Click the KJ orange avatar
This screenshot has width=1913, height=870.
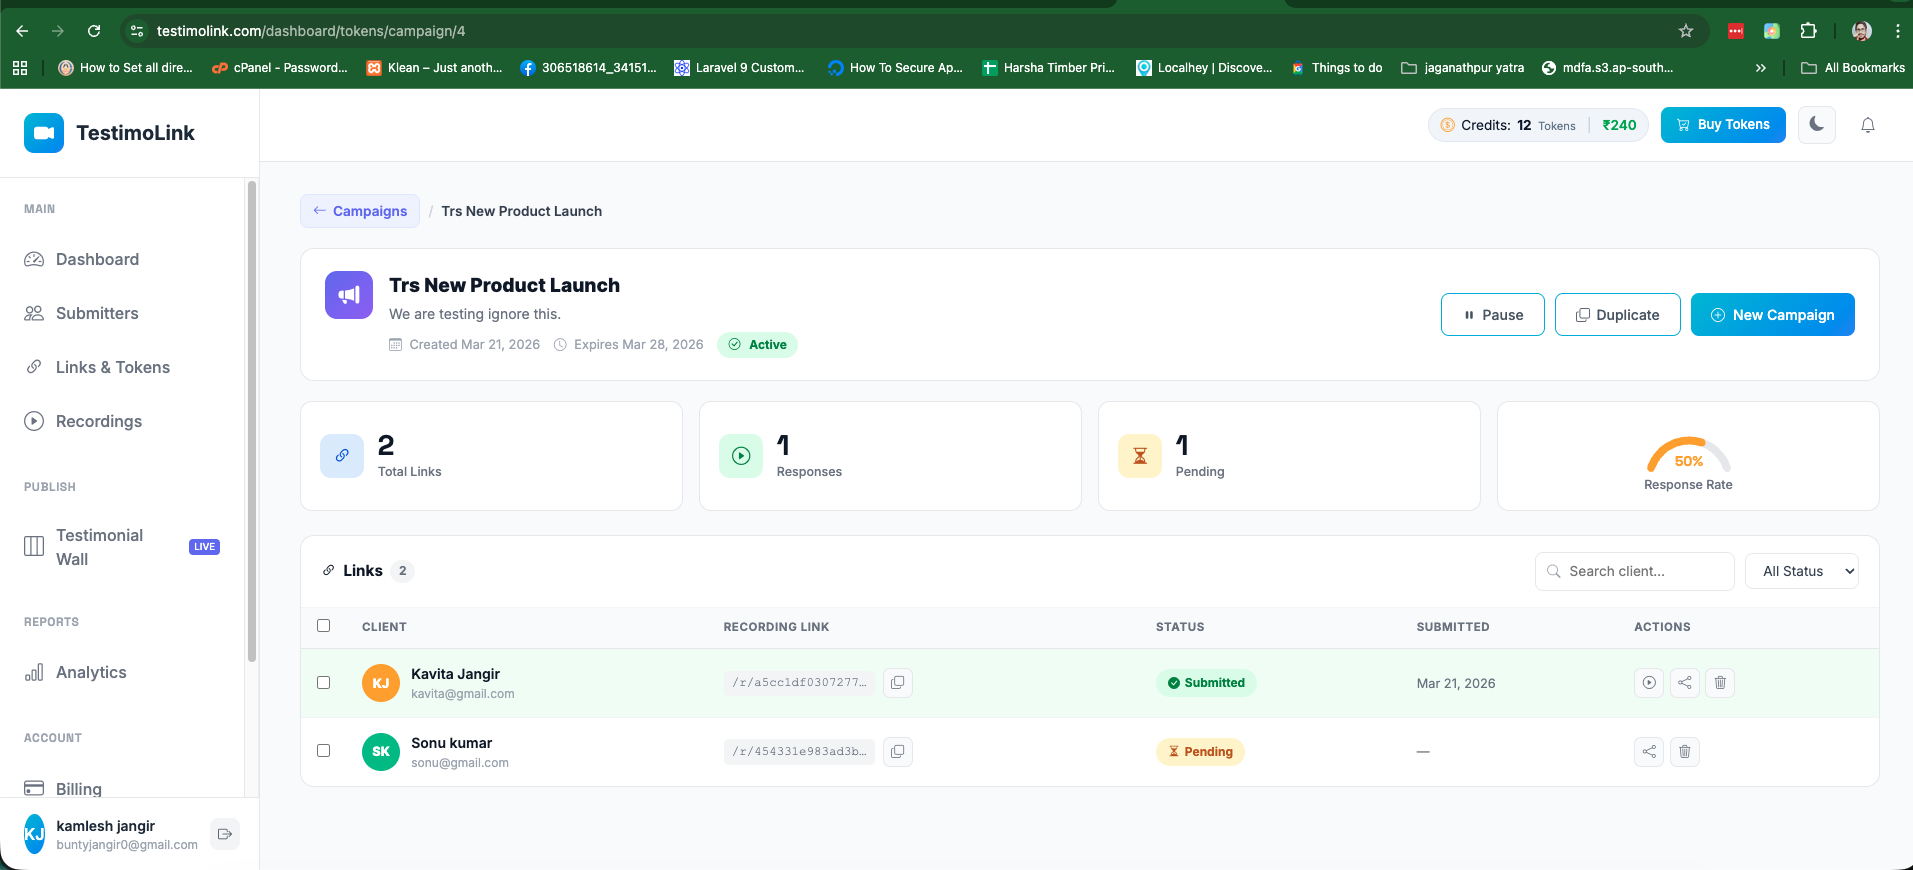[x=381, y=683]
